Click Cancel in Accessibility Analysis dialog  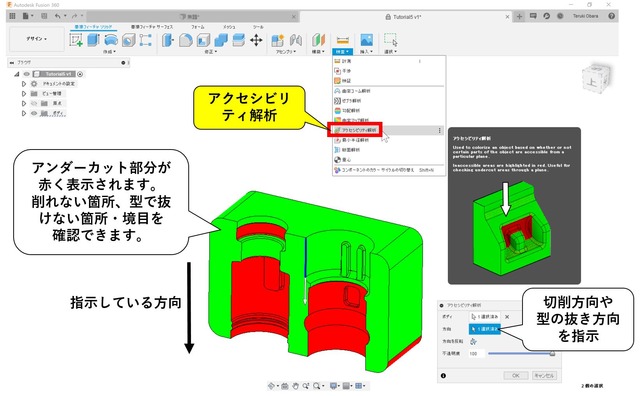tap(544, 376)
